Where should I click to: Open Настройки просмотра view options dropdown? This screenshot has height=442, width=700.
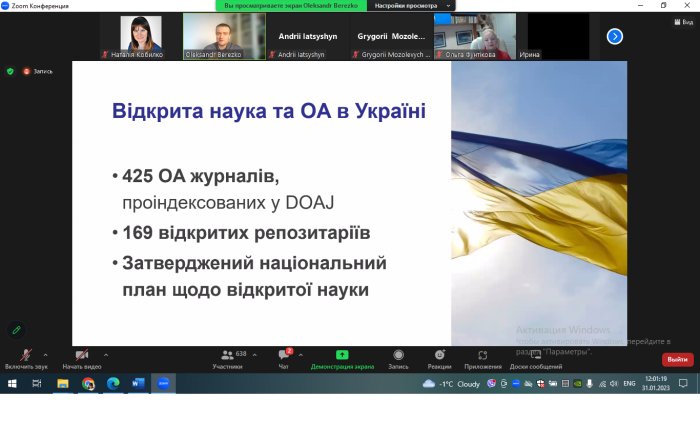[411, 6]
